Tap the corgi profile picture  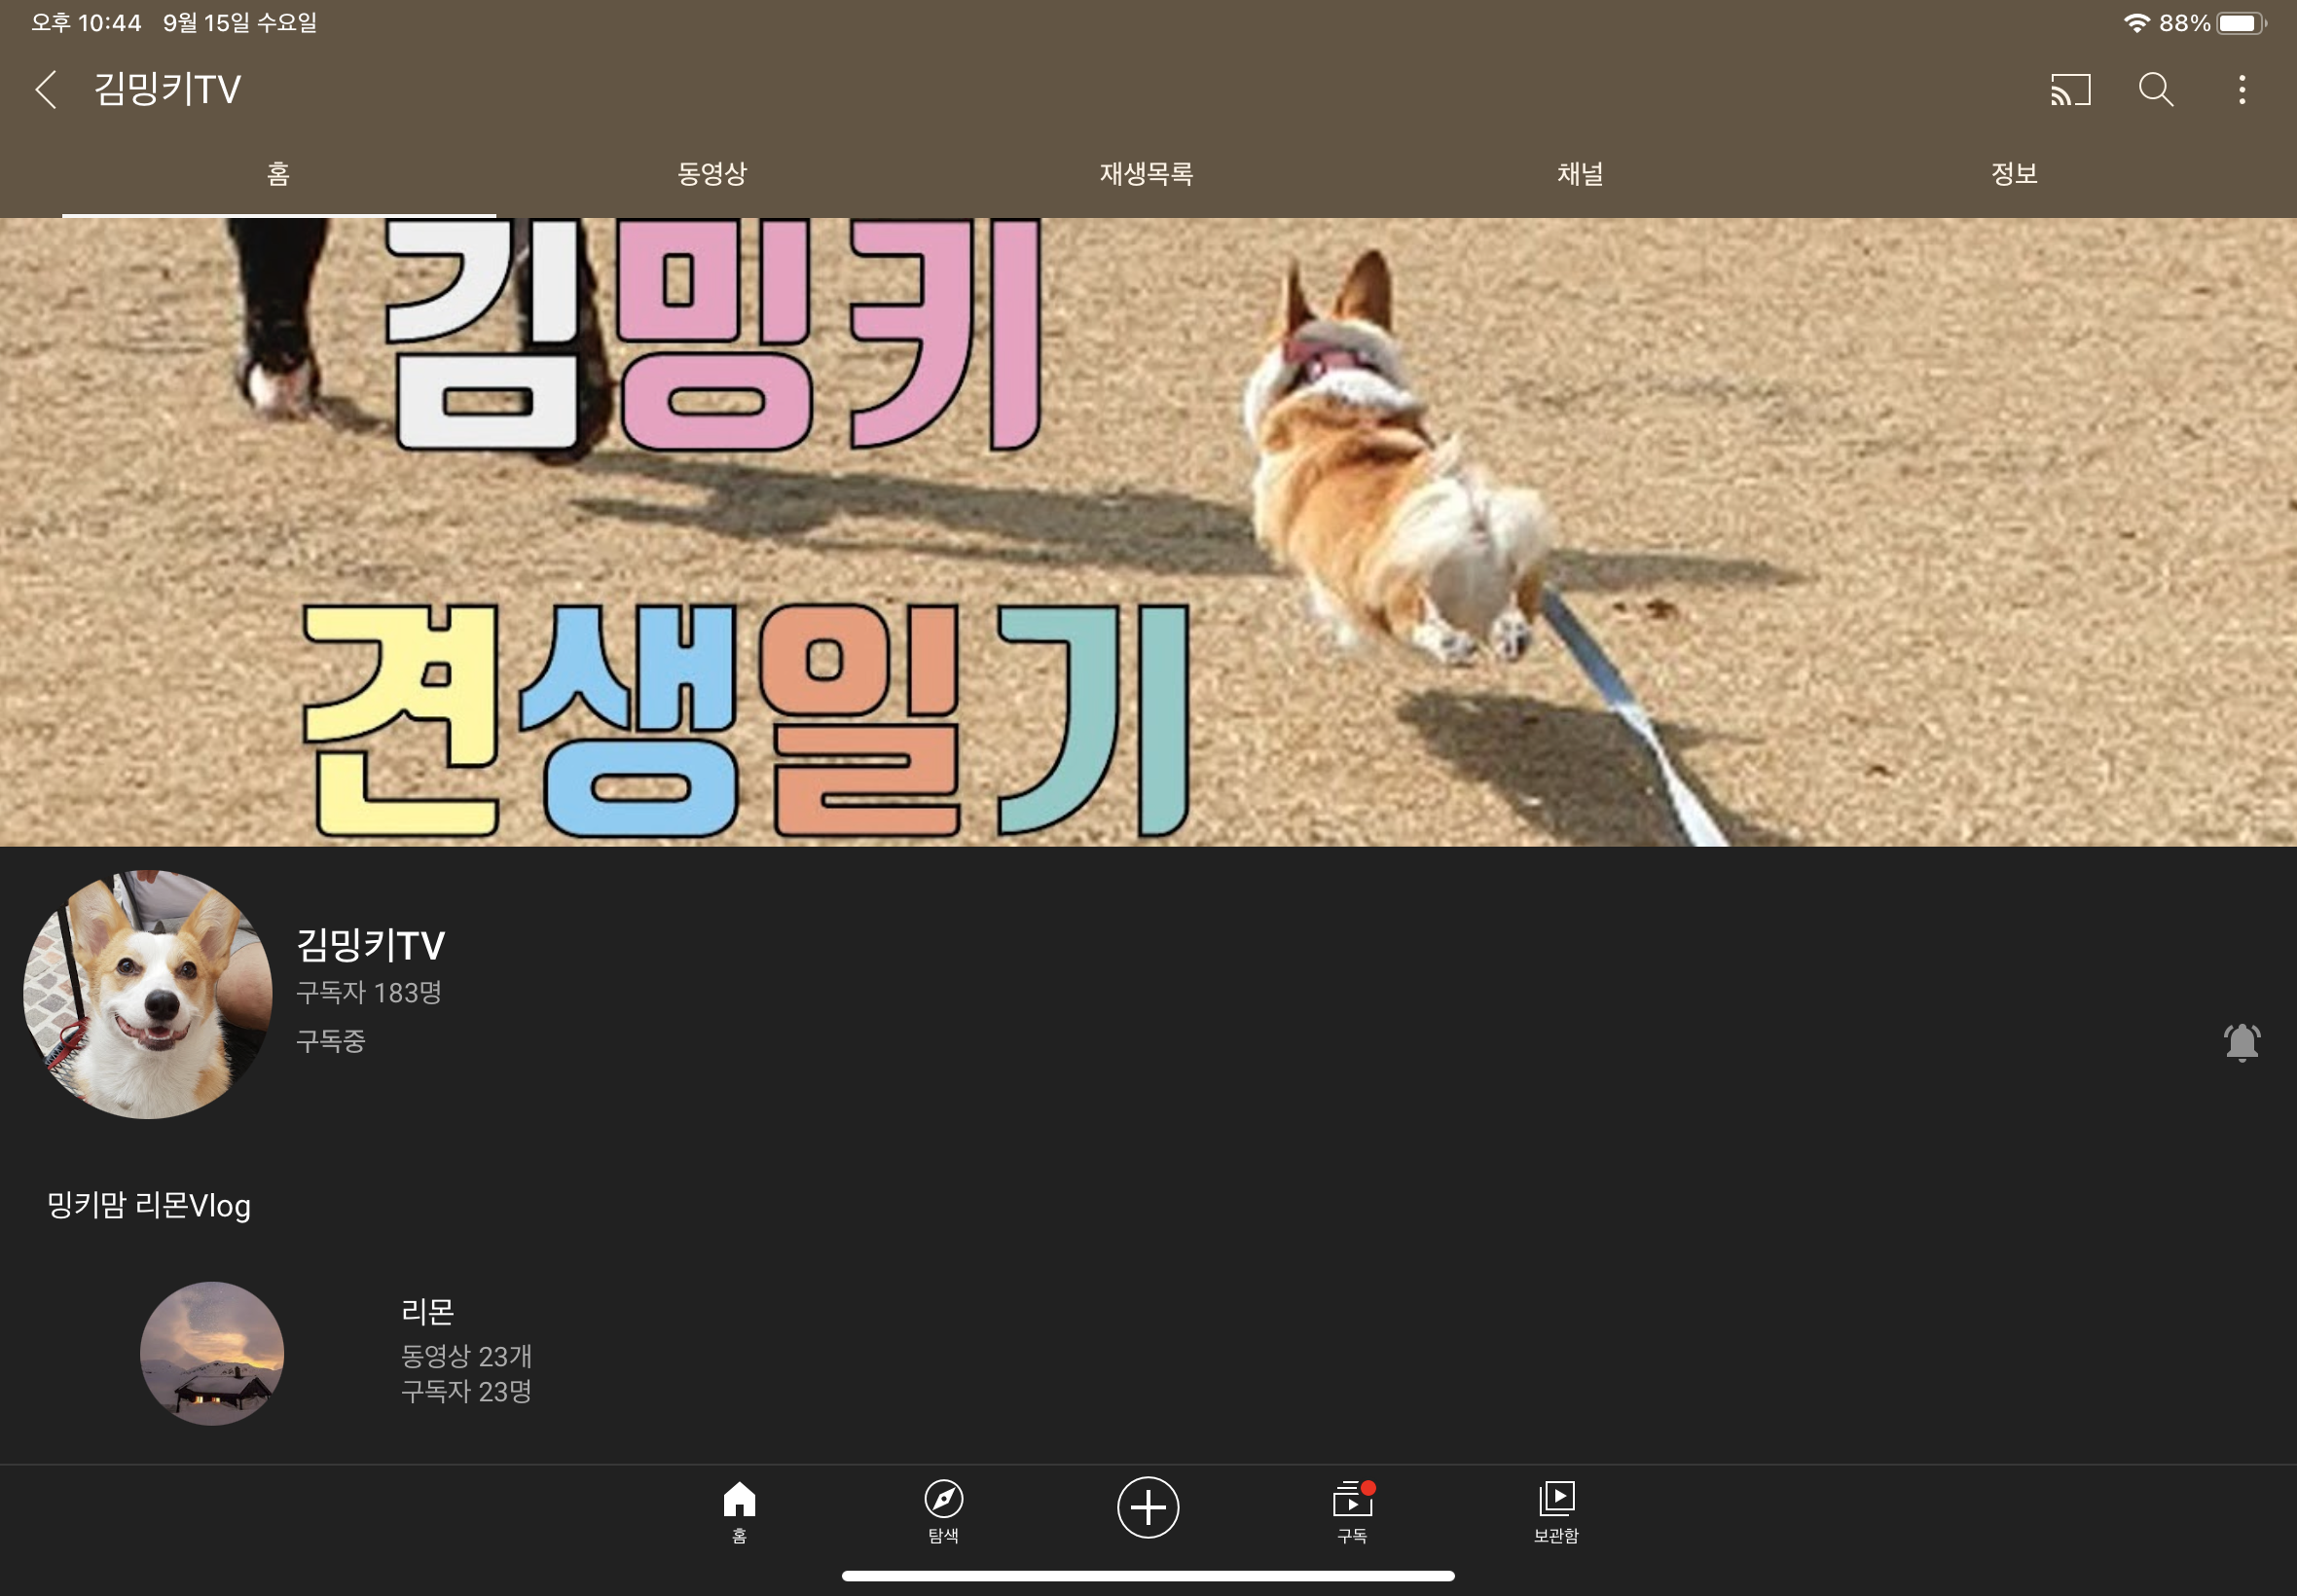pos(148,994)
